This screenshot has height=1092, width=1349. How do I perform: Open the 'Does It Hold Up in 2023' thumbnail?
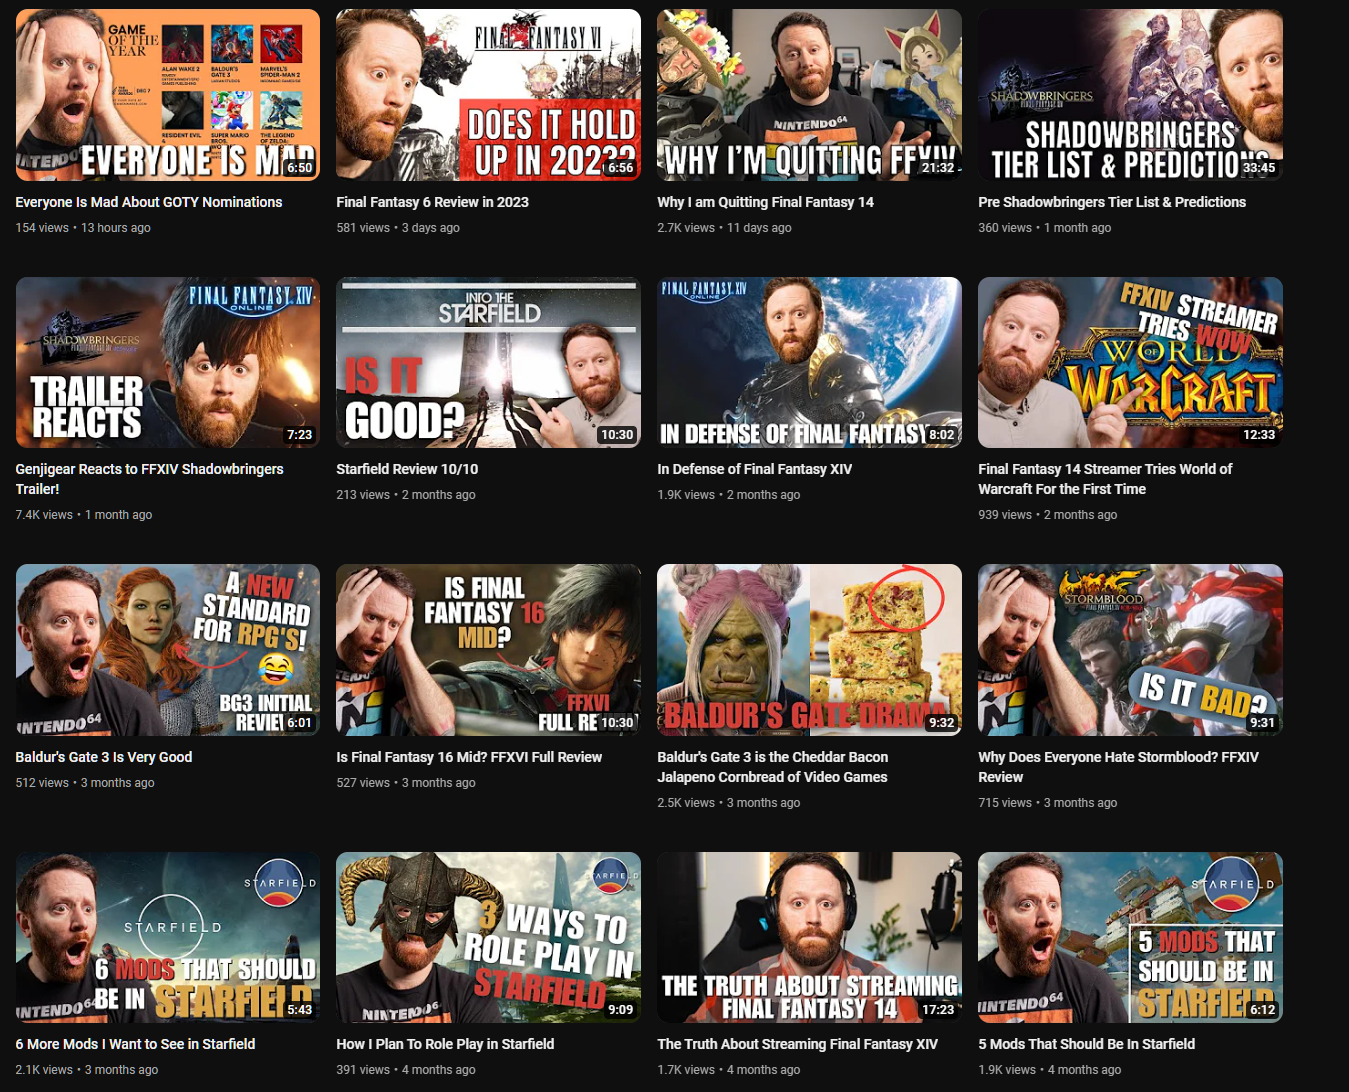[x=488, y=95]
